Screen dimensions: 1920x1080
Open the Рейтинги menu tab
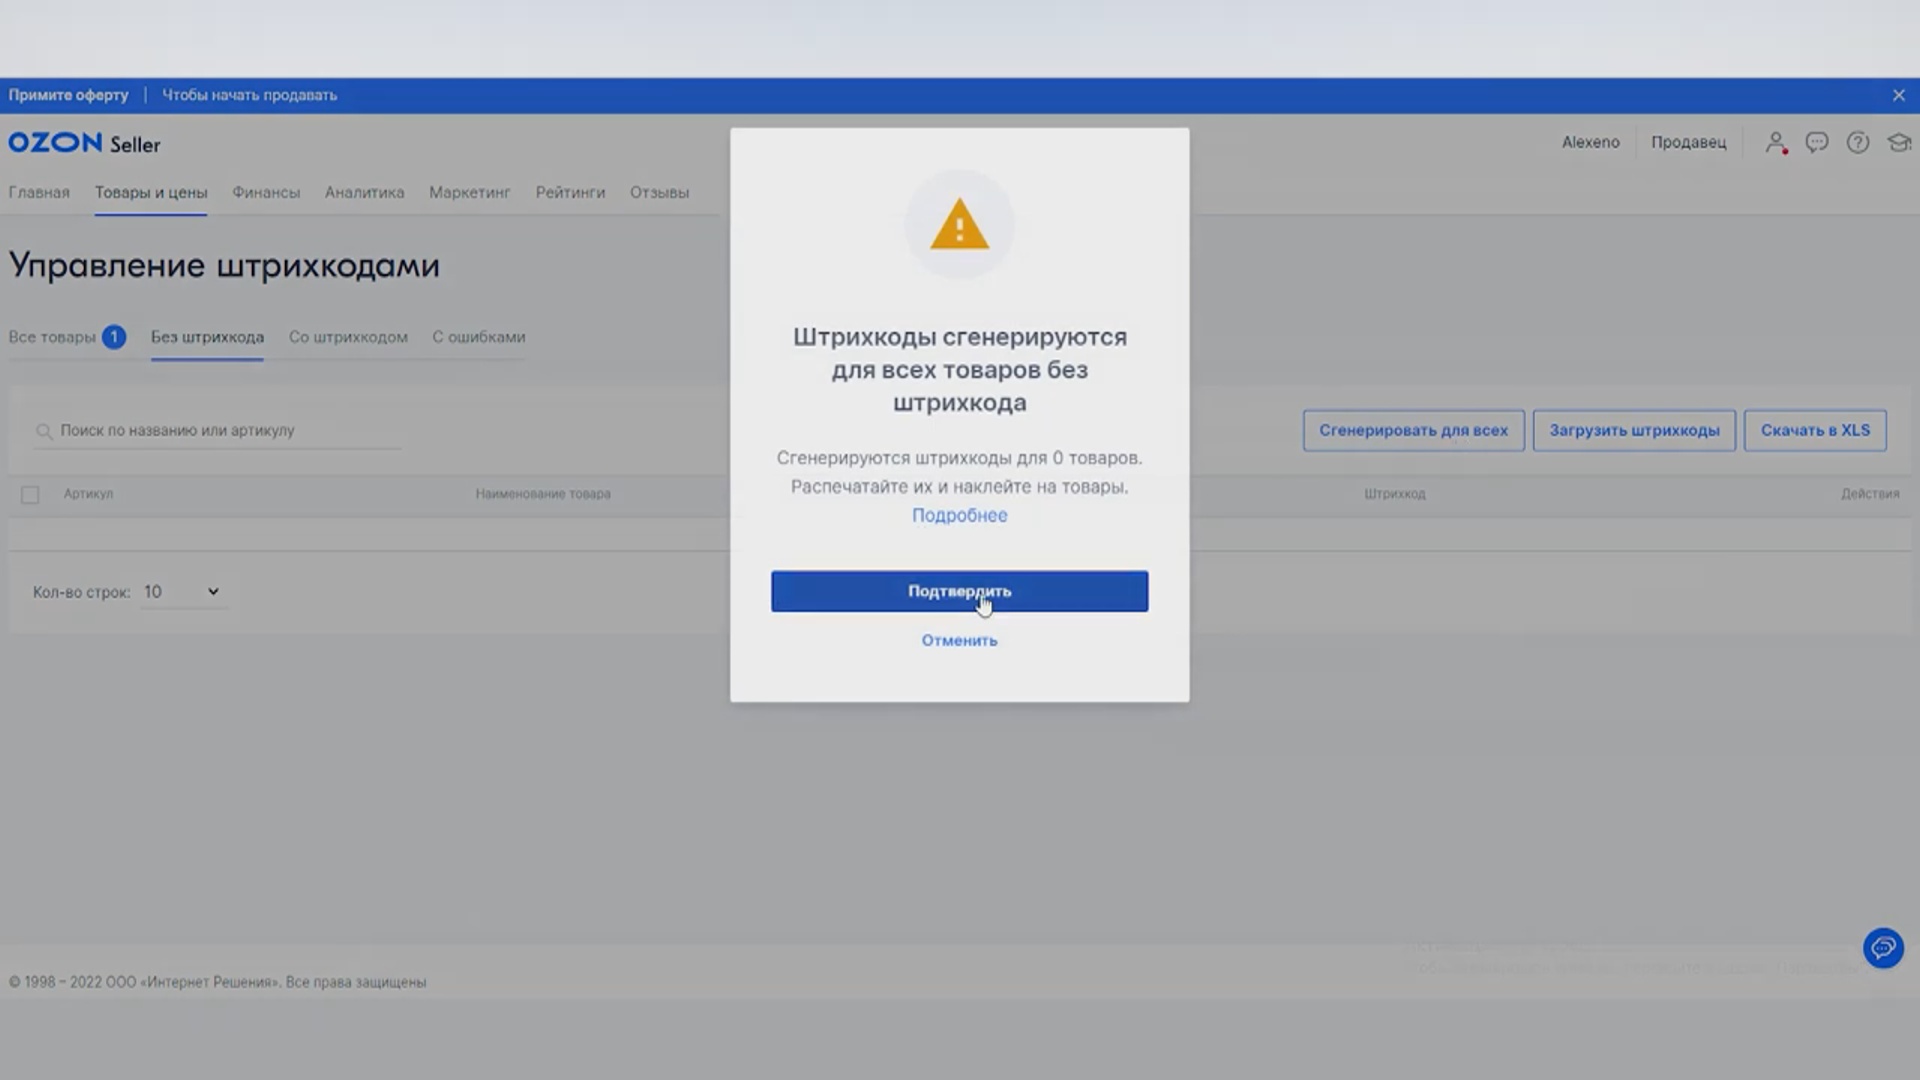(x=570, y=192)
